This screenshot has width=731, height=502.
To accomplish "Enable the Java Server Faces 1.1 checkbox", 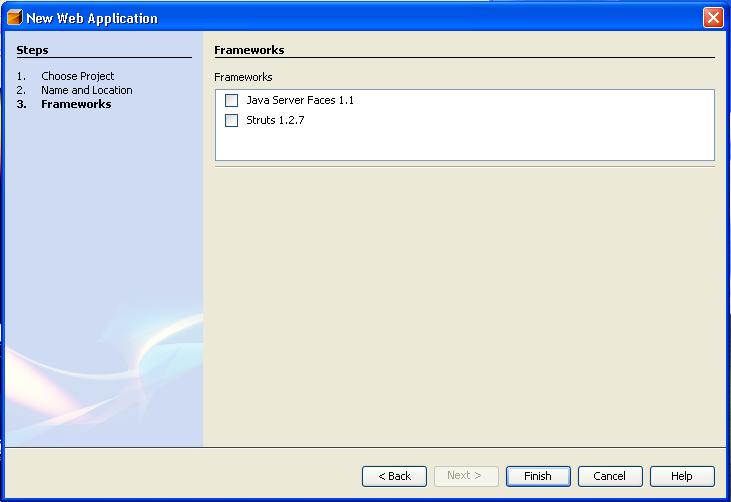I will coord(231,100).
